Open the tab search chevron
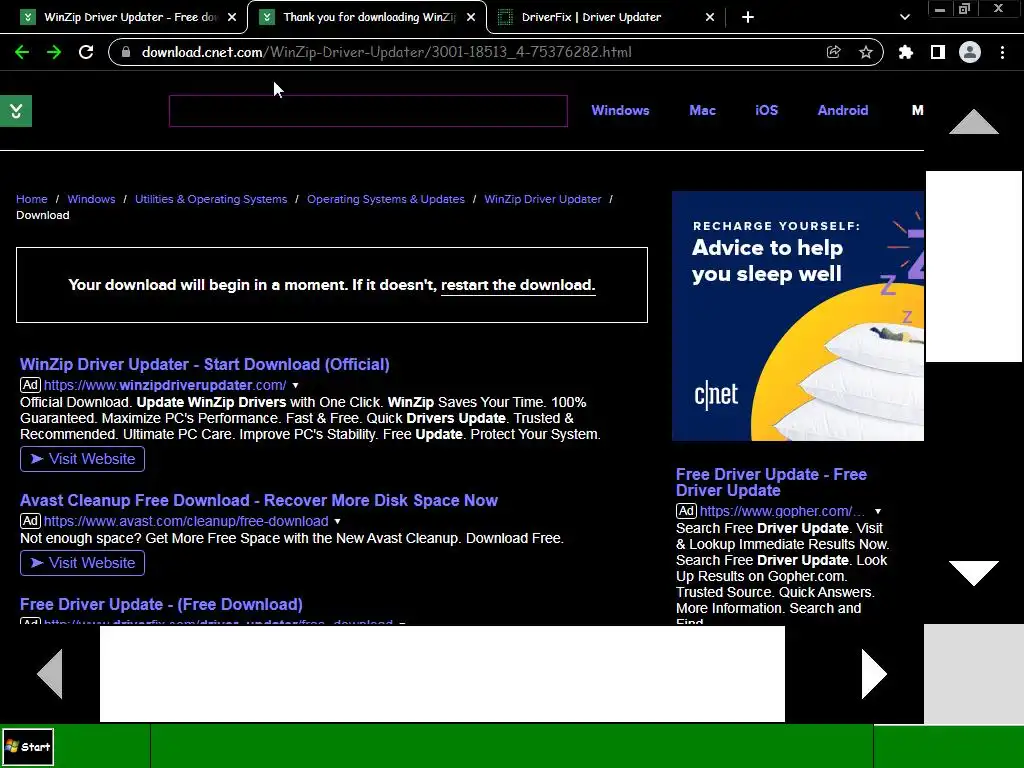Screen dimensions: 1024x768 [904, 17]
